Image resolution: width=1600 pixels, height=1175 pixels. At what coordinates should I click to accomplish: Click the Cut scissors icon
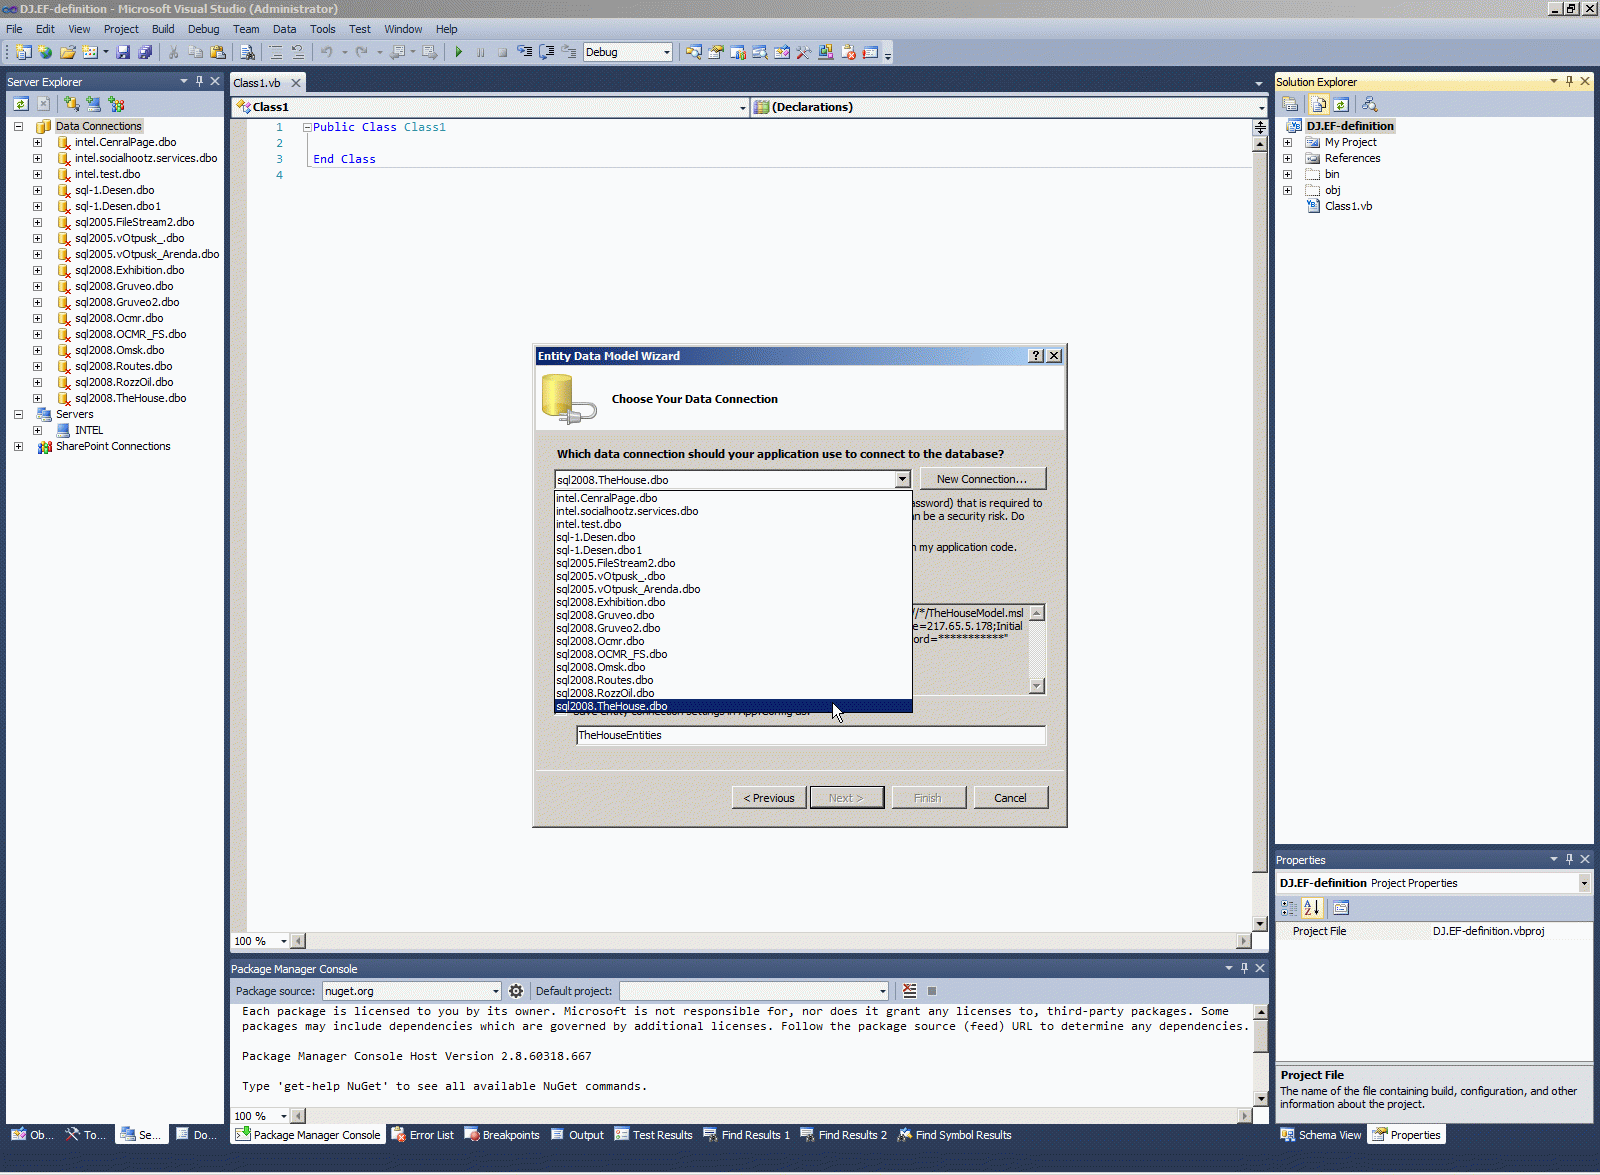point(173,52)
